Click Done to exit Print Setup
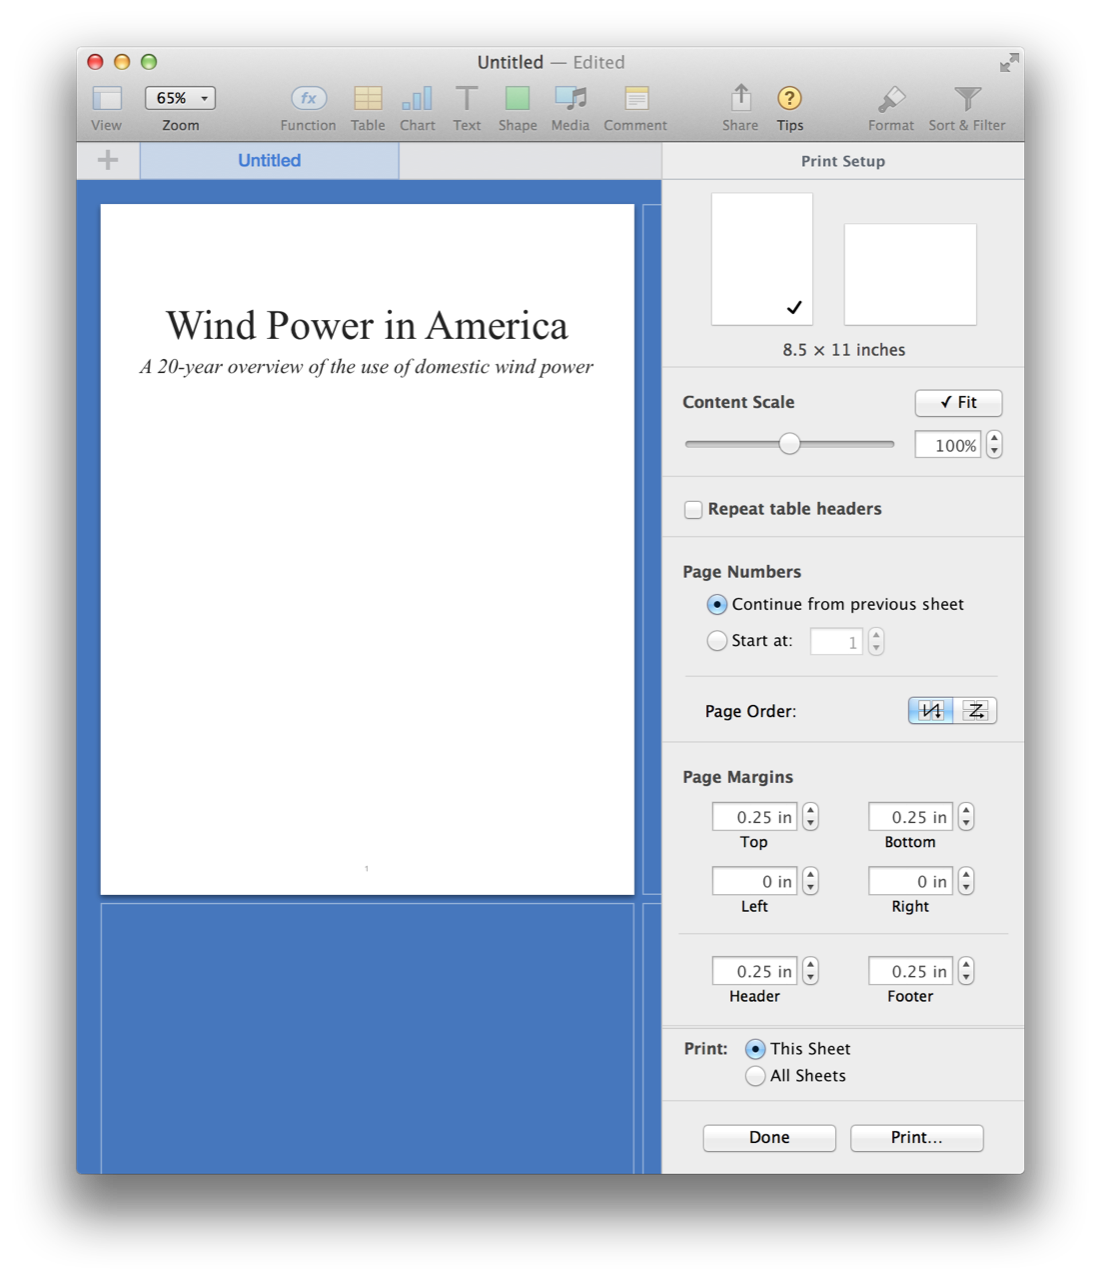1101x1280 pixels. click(769, 1138)
